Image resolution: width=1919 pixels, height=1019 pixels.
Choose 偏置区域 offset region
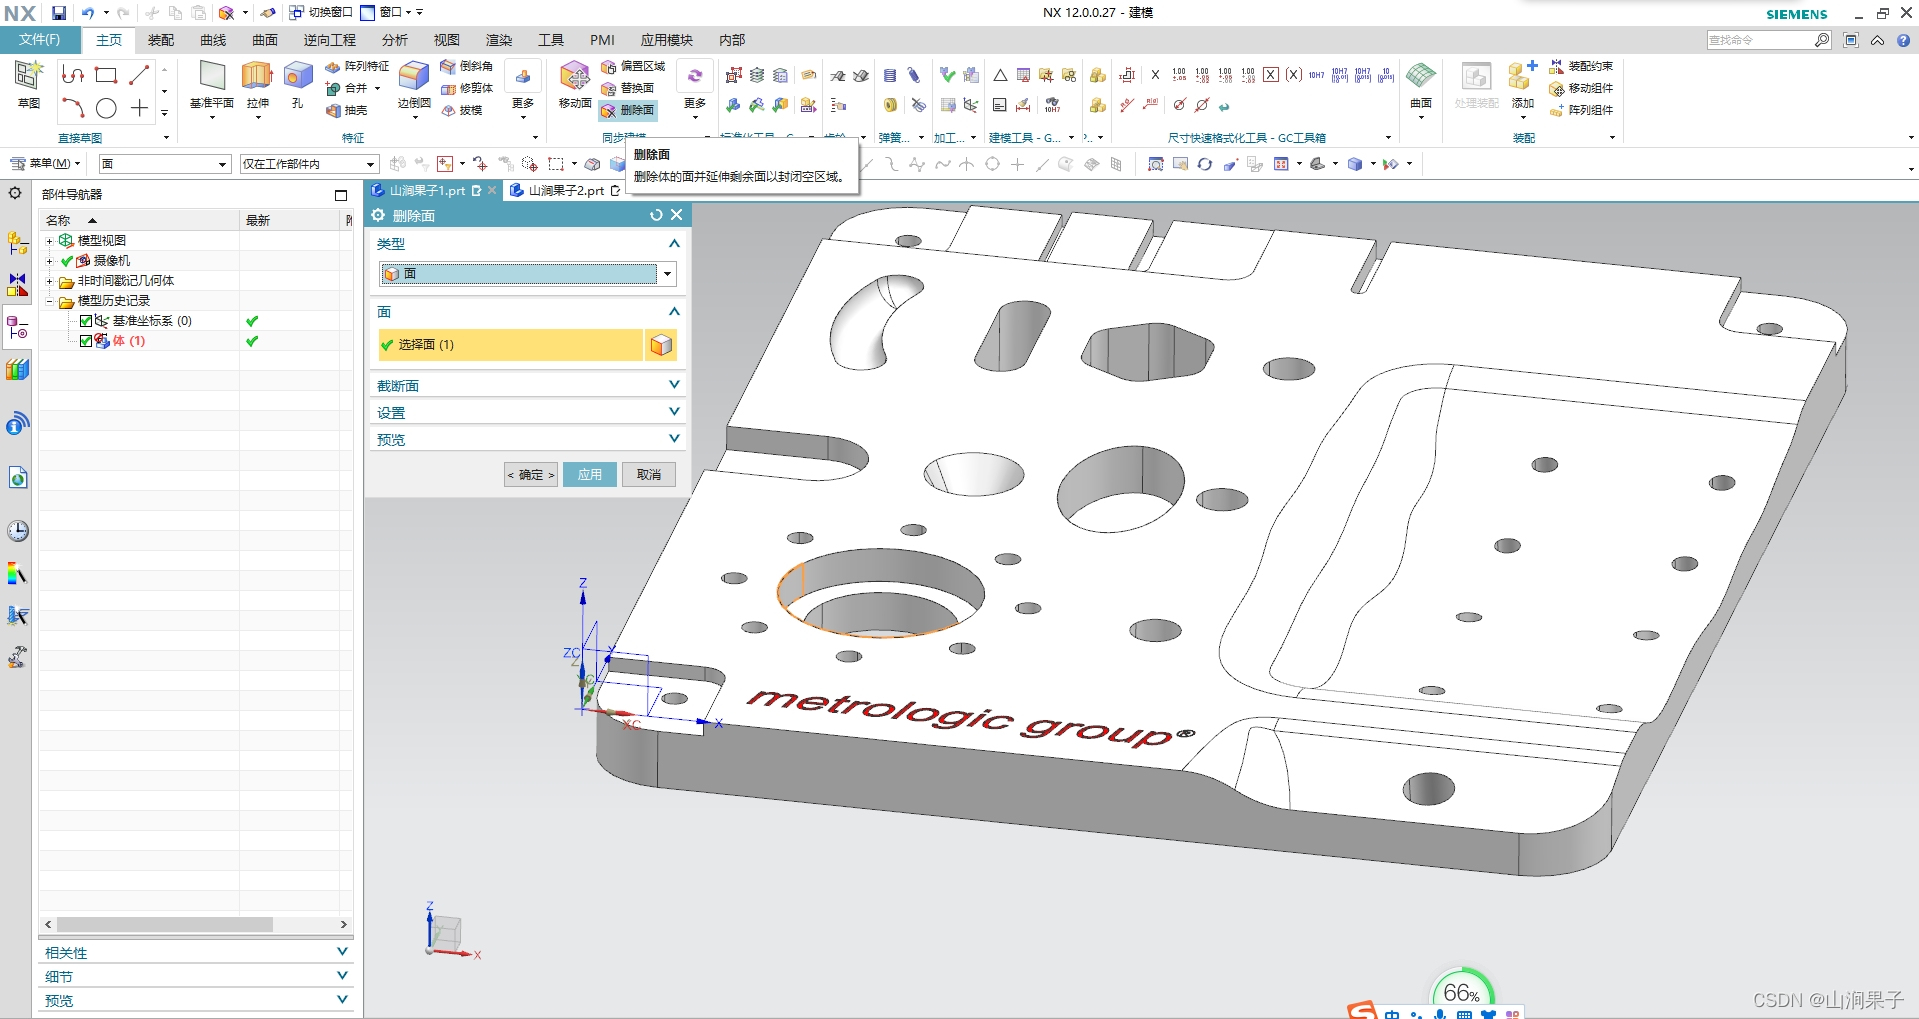(633, 66)
